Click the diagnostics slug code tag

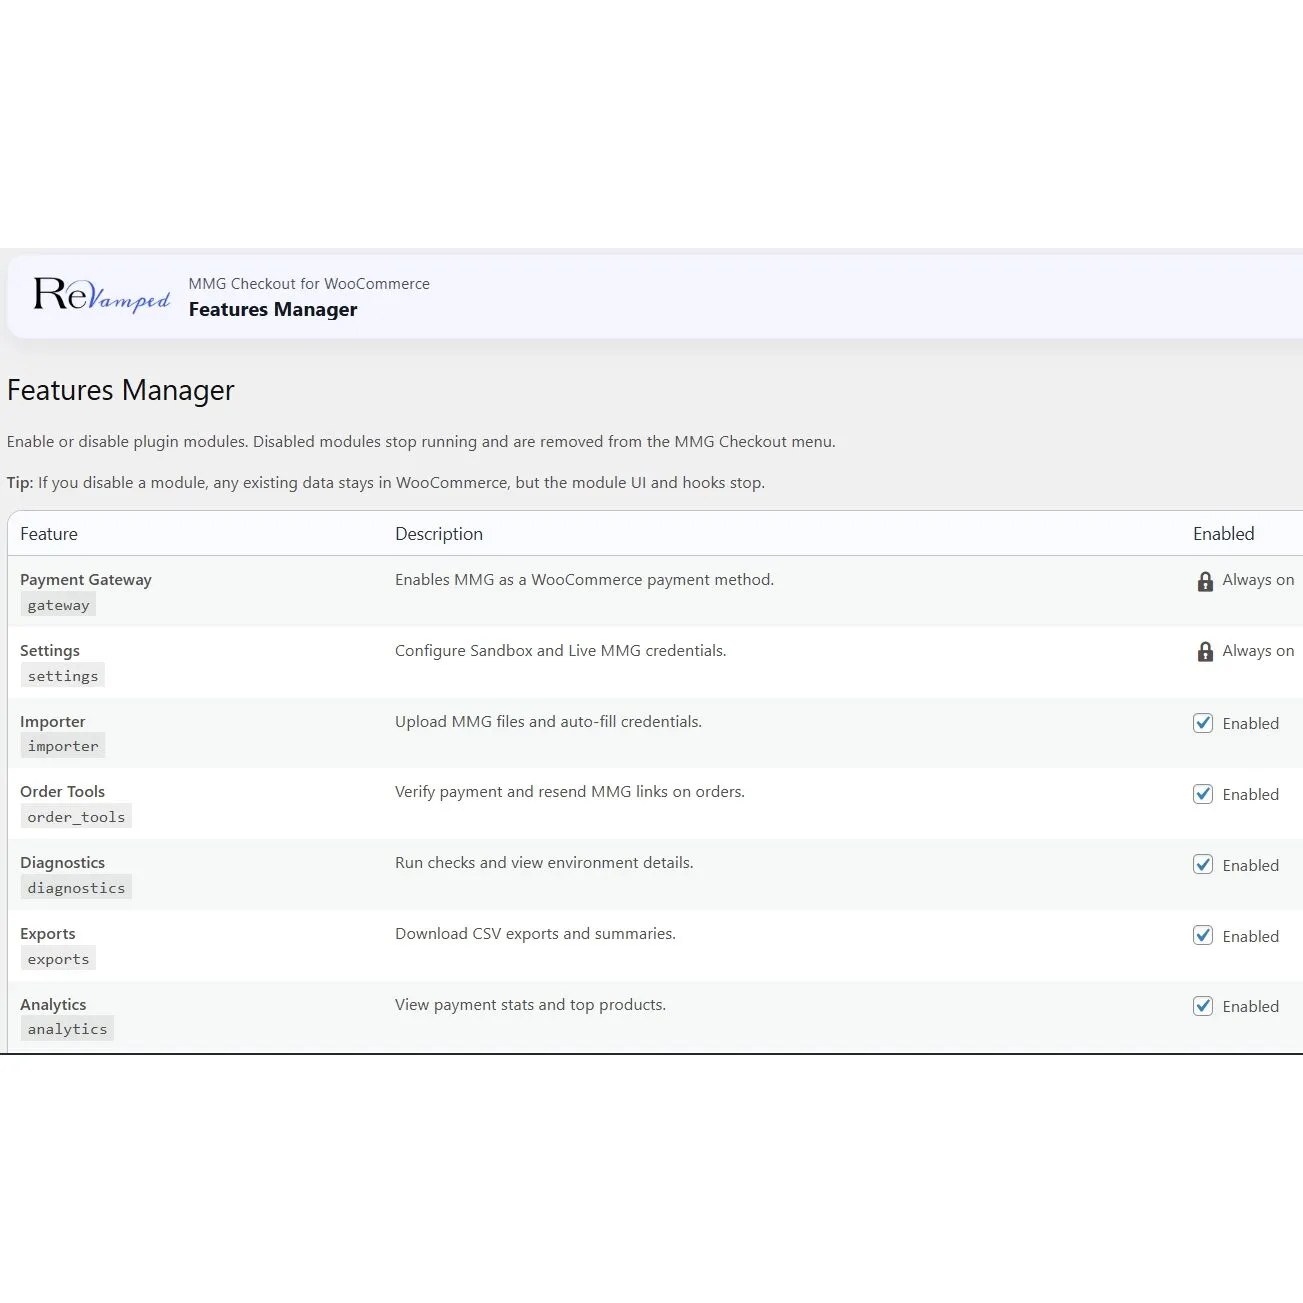point(76,888)
